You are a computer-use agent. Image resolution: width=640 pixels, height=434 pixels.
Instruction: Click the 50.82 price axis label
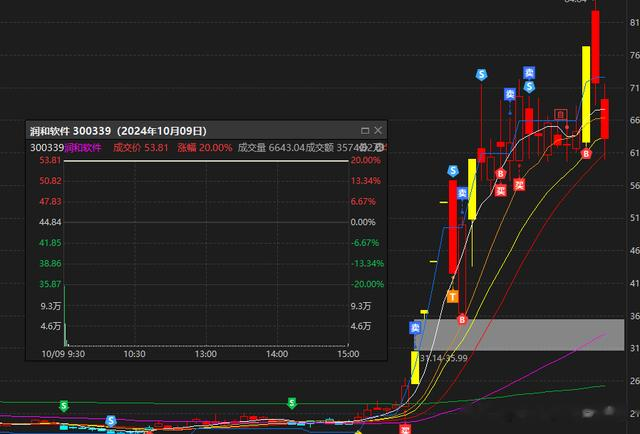pyautogui.click(x=51, y=181)
